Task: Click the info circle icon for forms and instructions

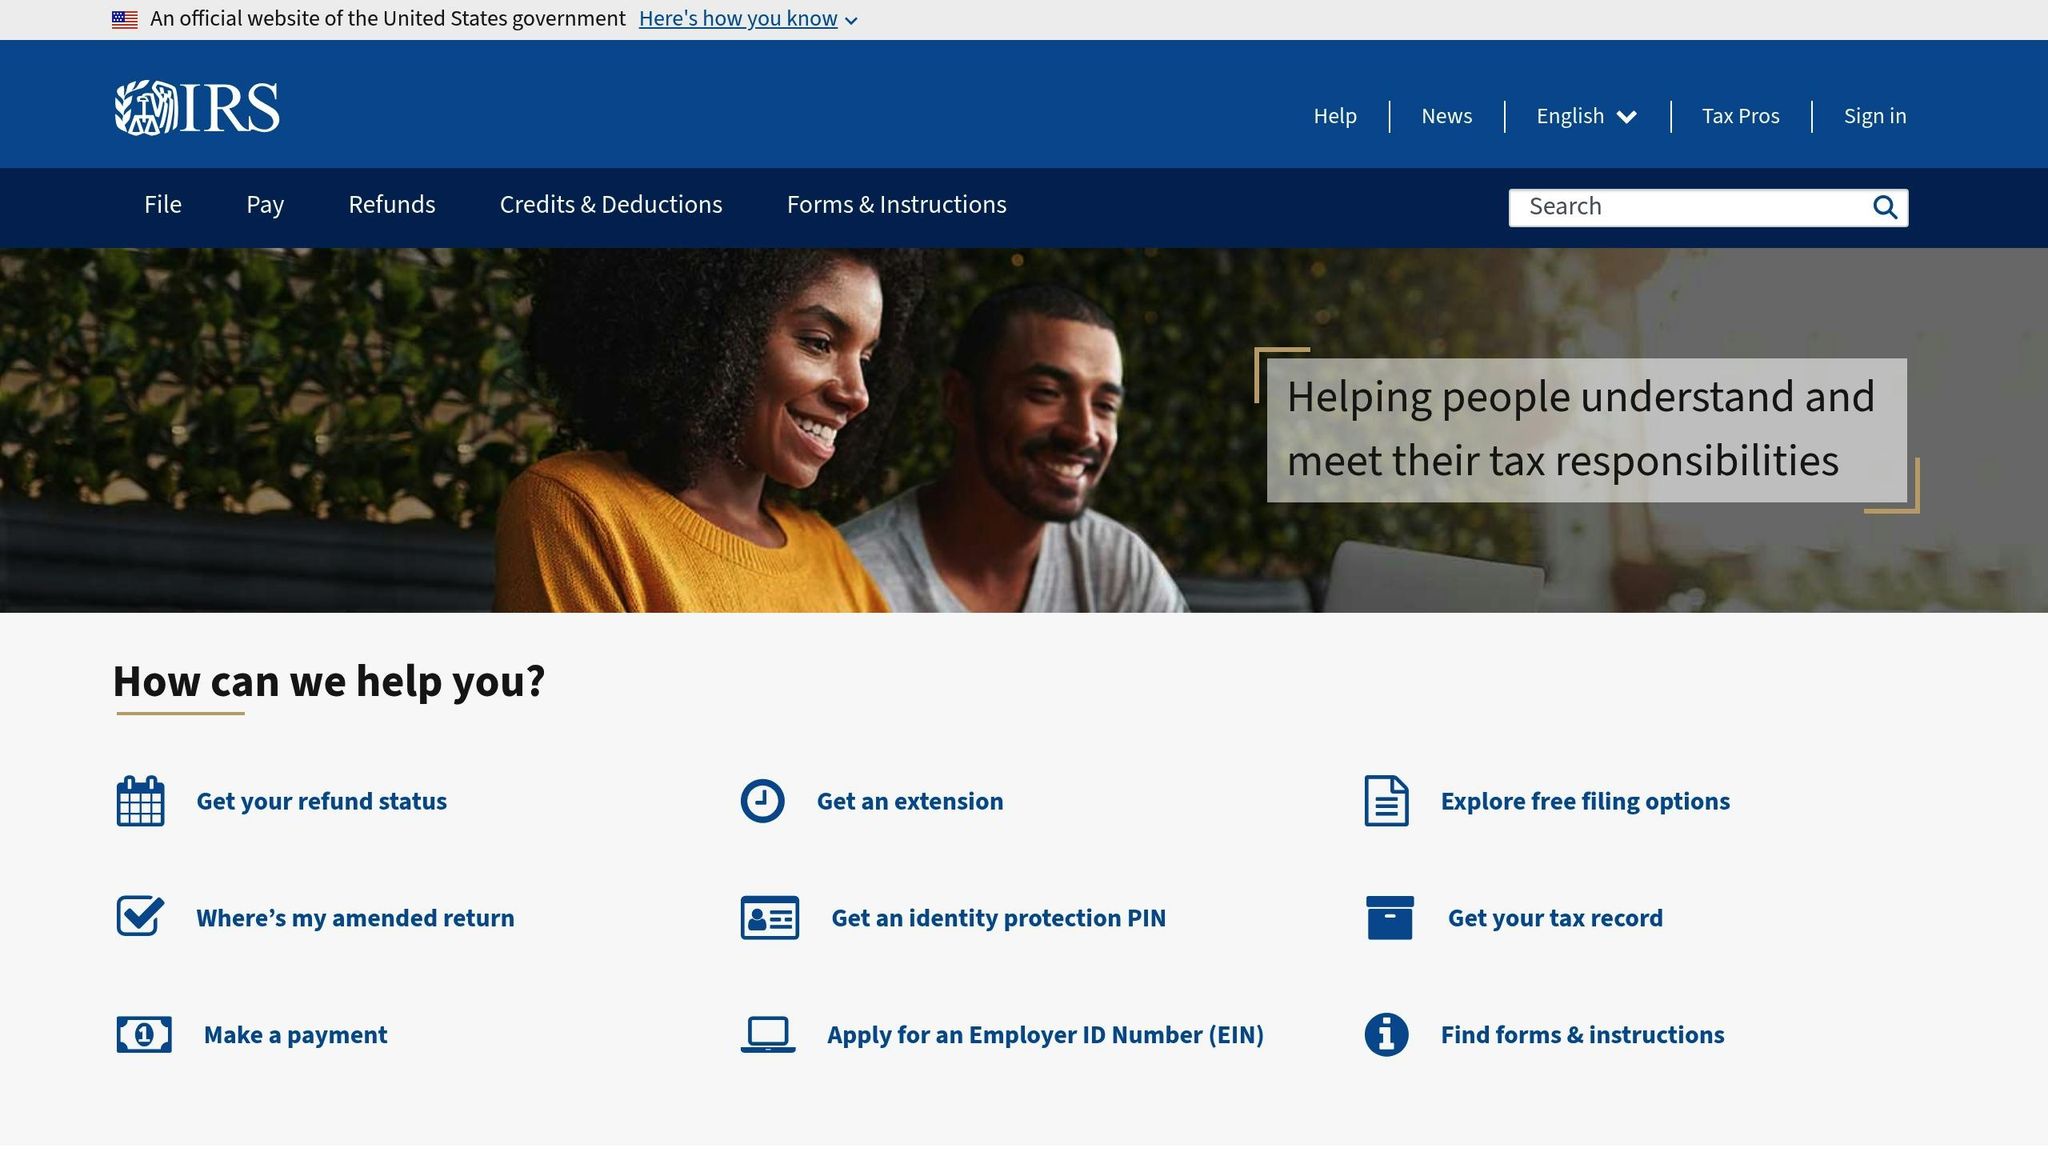Action: (x=1385, y=1034)
